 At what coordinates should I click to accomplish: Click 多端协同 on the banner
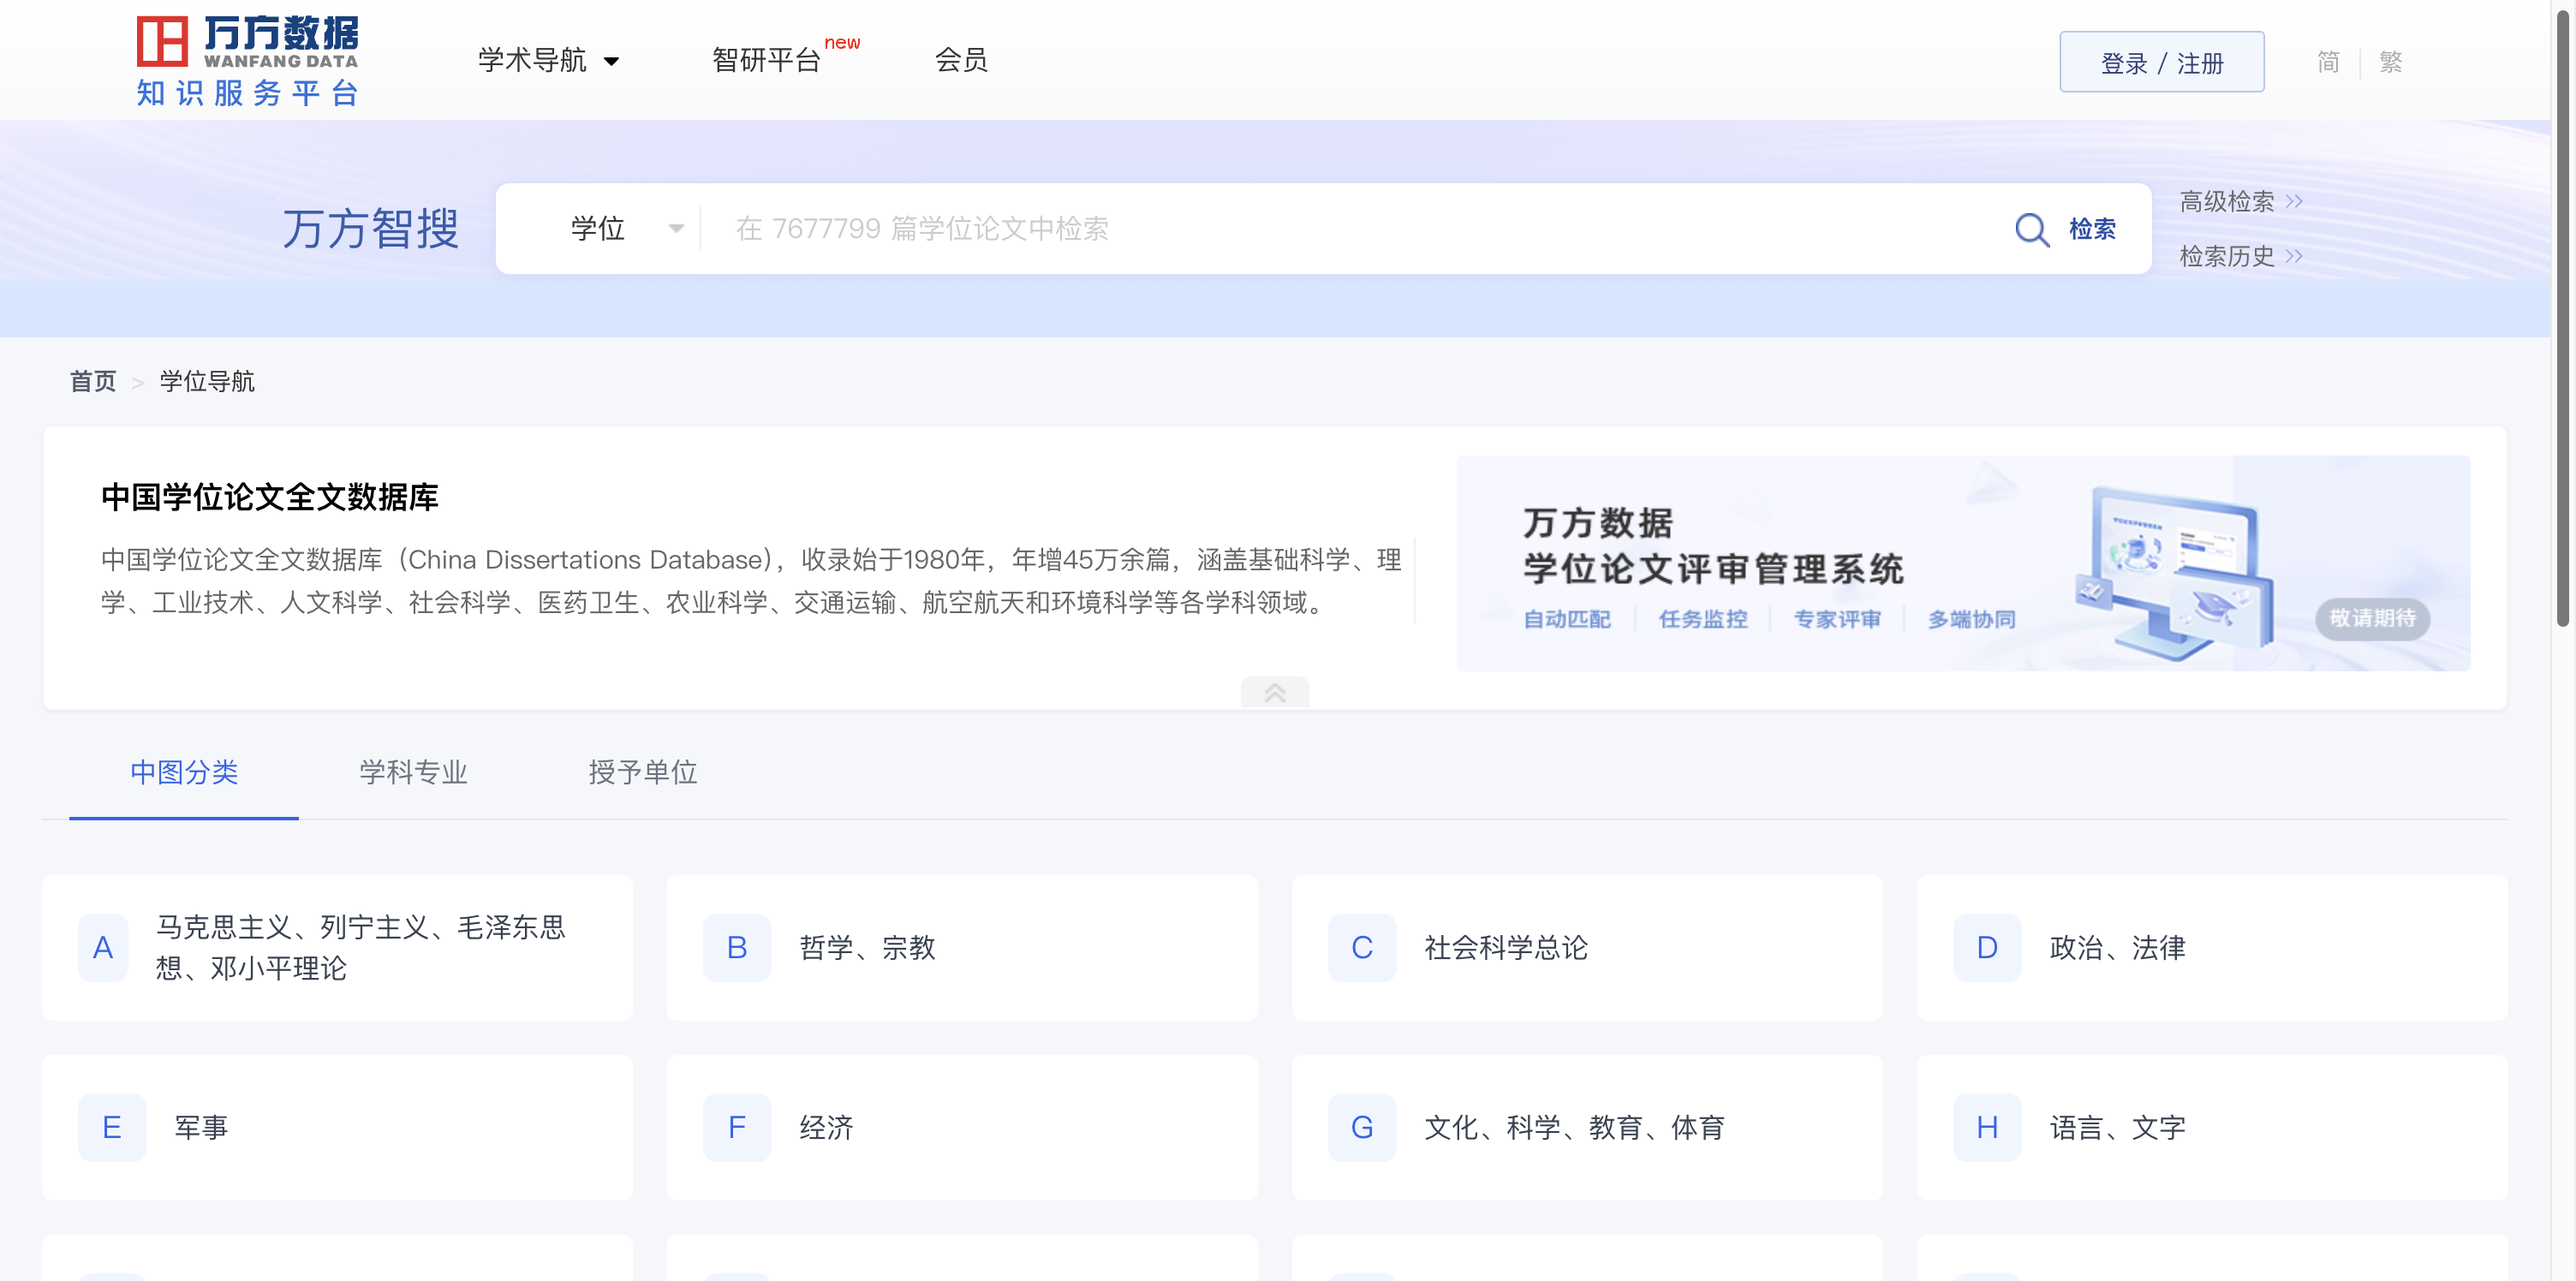1971,619
